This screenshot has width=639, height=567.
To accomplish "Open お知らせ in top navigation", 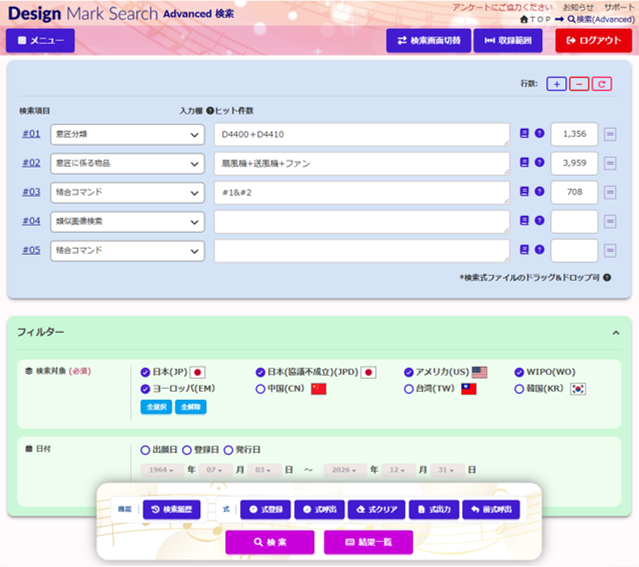I will 578,8.
